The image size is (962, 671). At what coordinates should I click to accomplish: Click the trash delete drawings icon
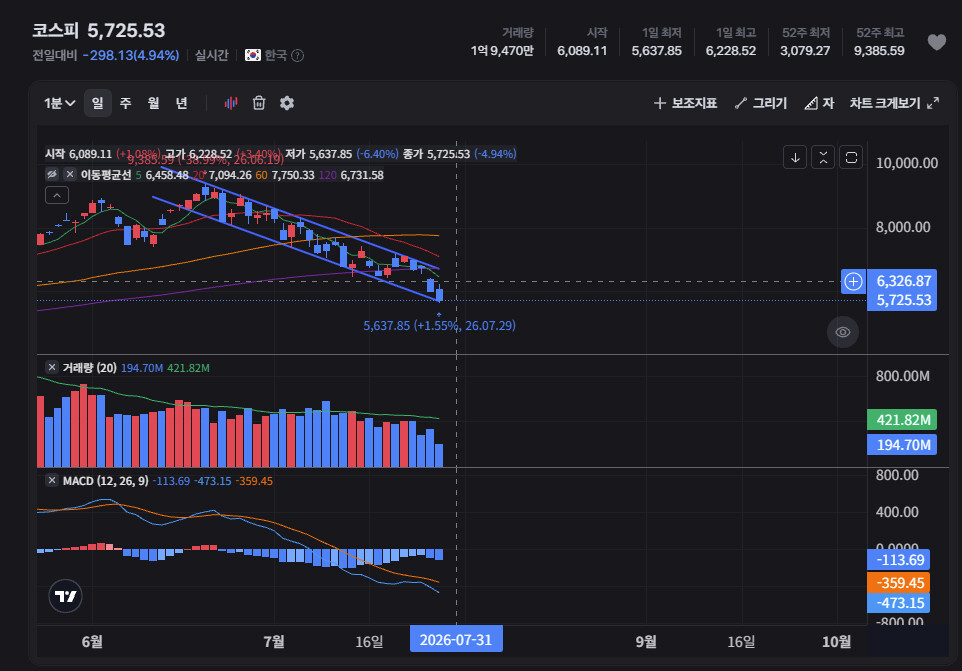(x=259, y=103)
